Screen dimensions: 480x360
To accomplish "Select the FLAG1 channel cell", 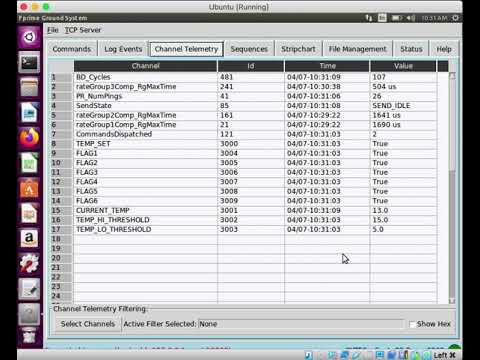I will click(145, 153).
